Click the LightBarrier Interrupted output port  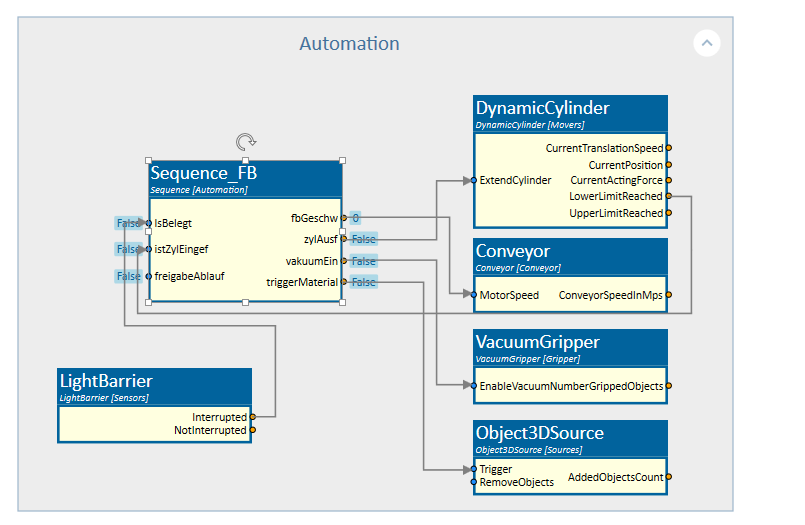pyautogui.click(x=253, y=417)
